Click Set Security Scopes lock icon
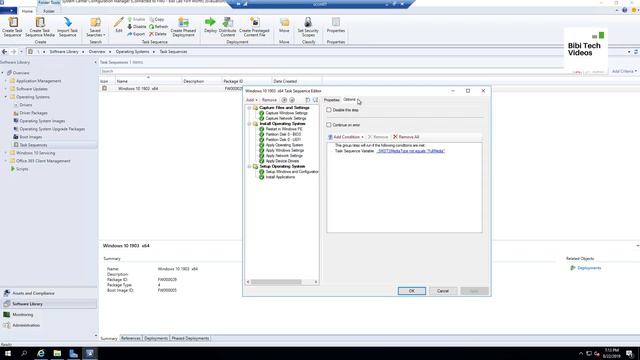Viewport: 640px width, 360px height. pyautogui.click(x=308, y=22)
